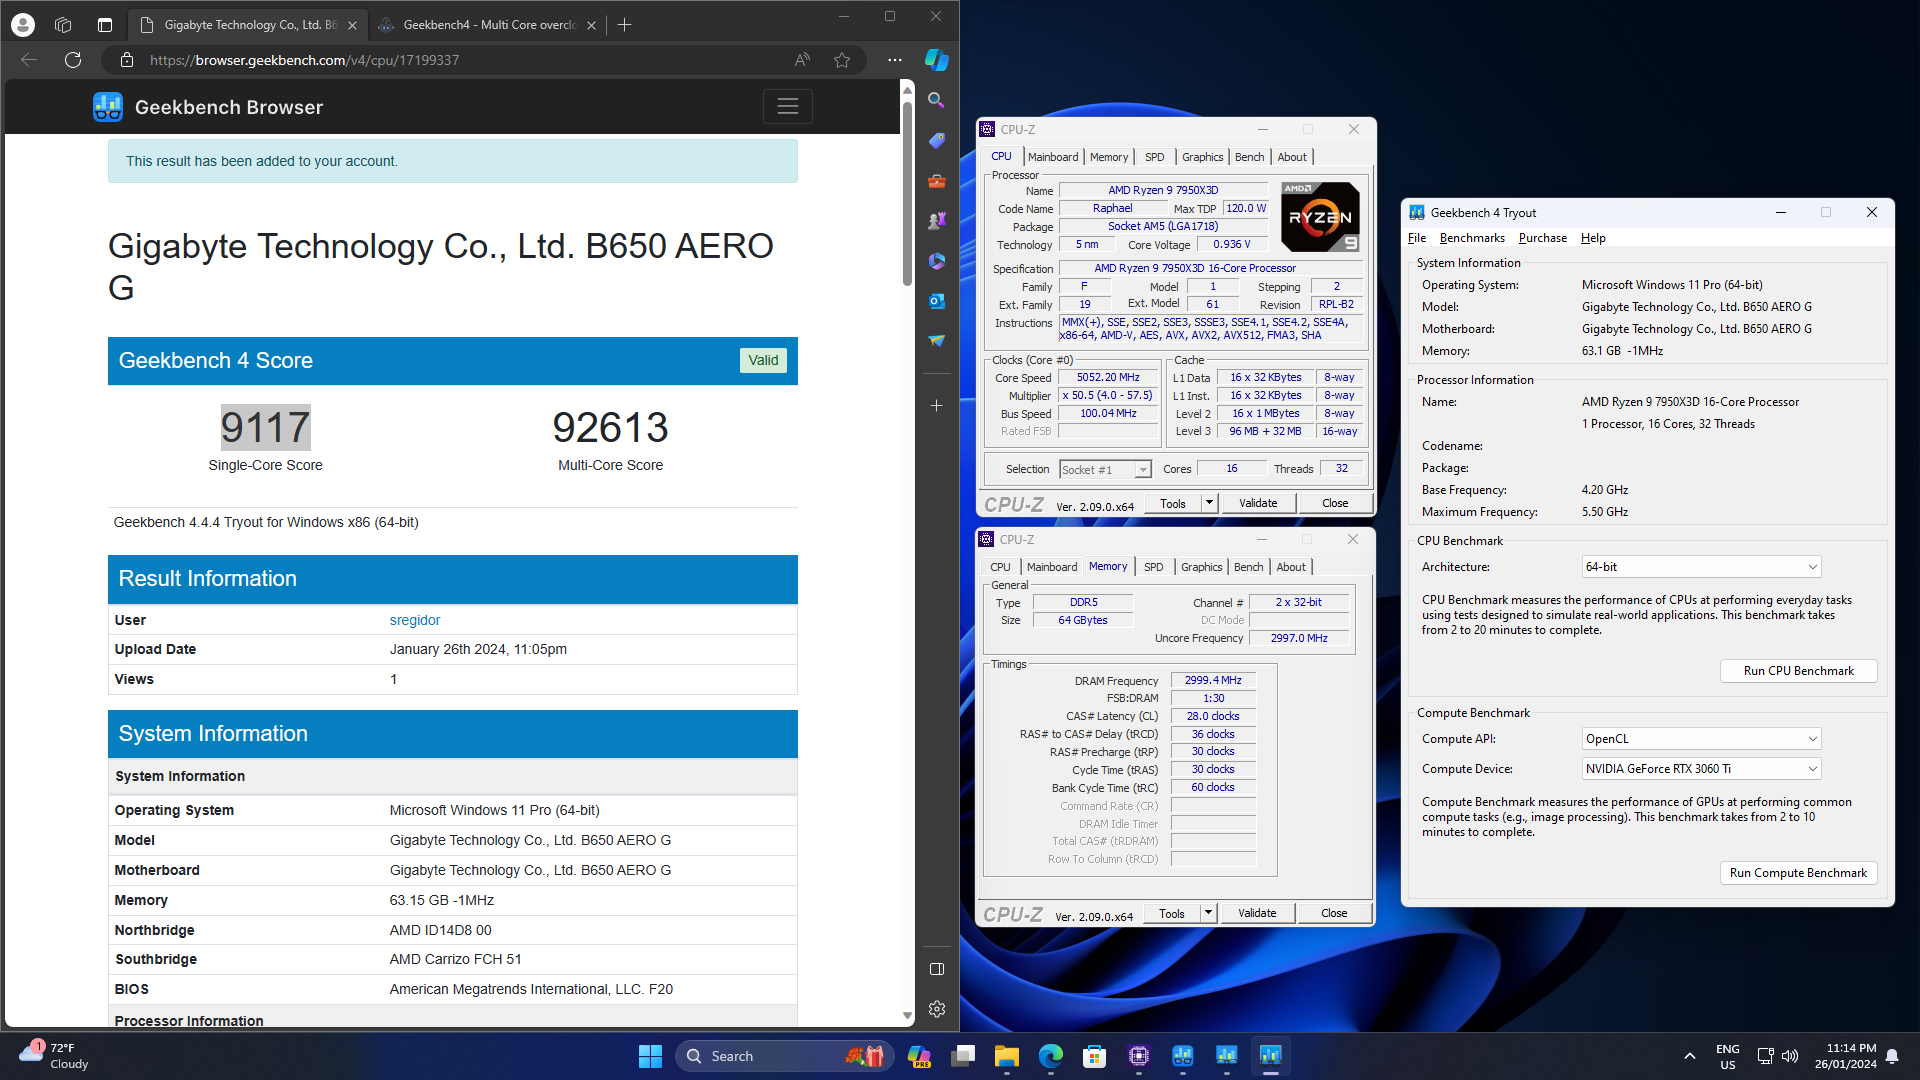Image resolution: width=1920 pixels, height=1080 pixels.
Task: Open the Games chess sidebar icon
Action: (x=936, y=220)
